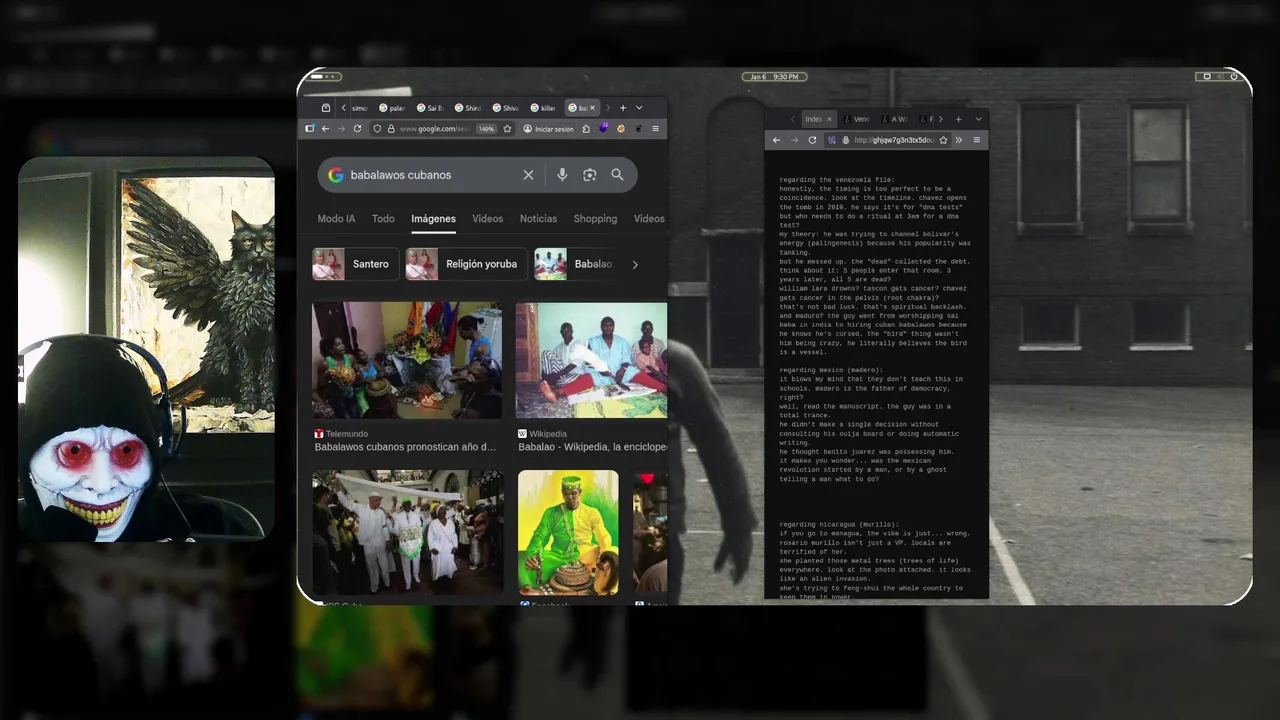
Task: Search by image with Lens icon
Action: pos(590,175)
